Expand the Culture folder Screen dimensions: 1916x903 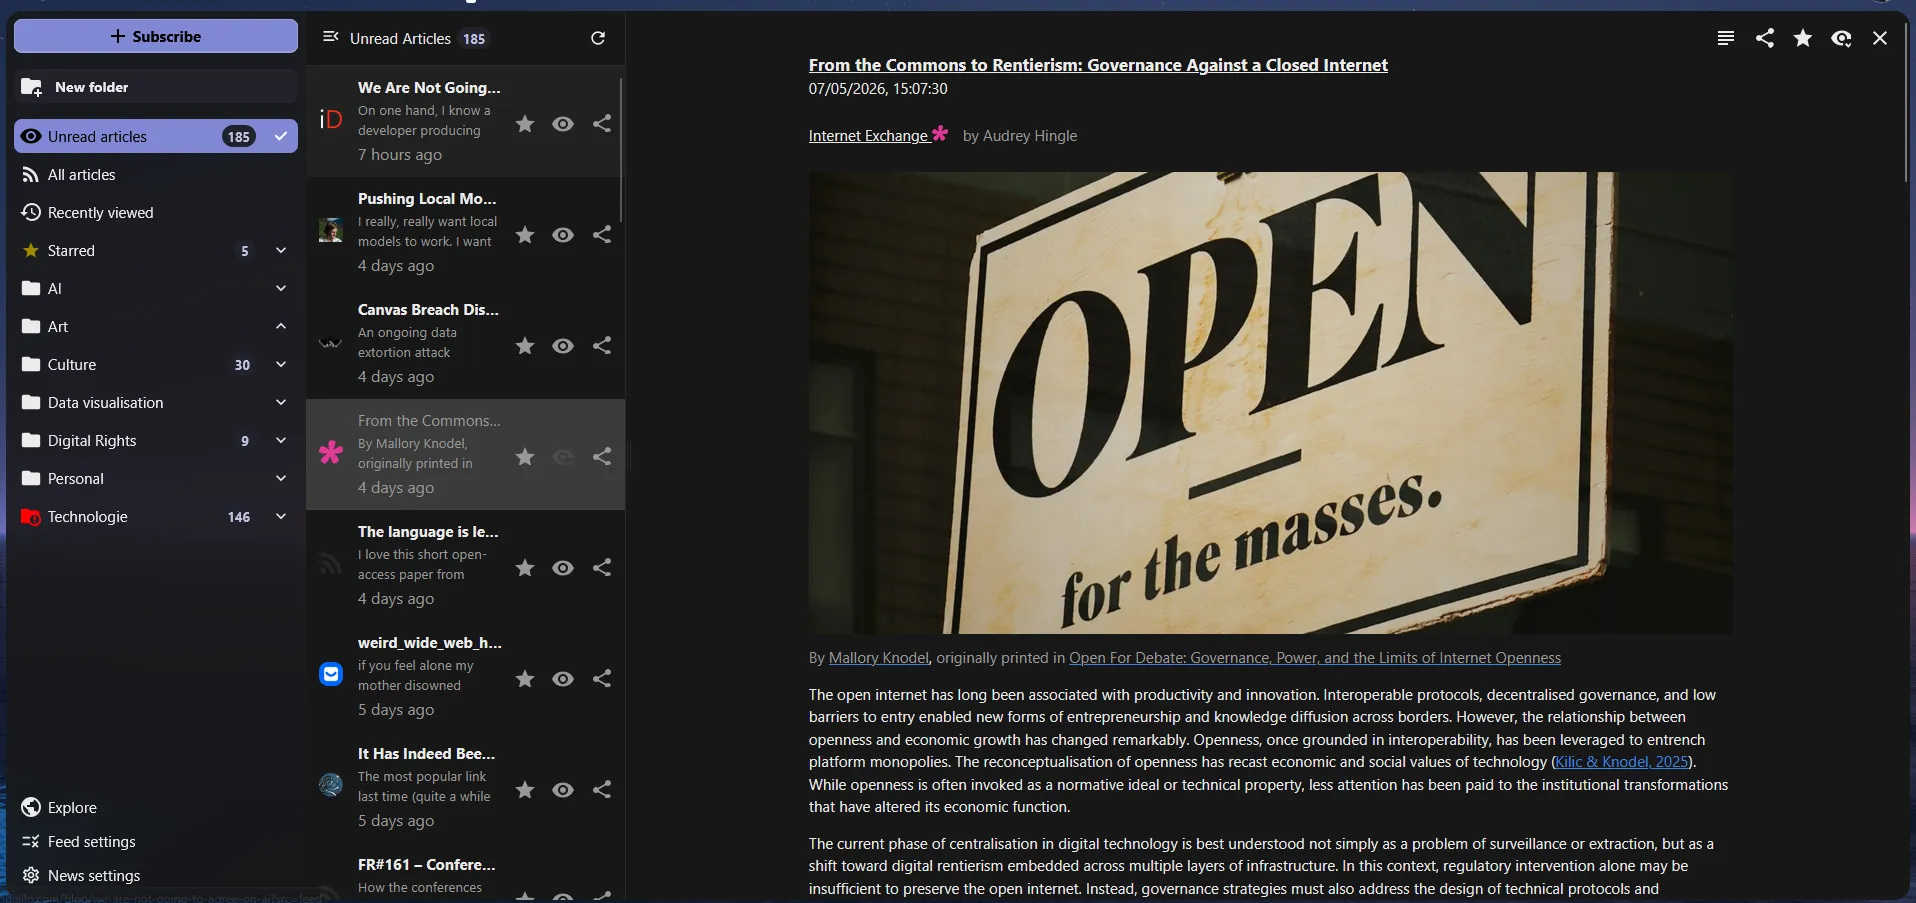pos(281,365)
